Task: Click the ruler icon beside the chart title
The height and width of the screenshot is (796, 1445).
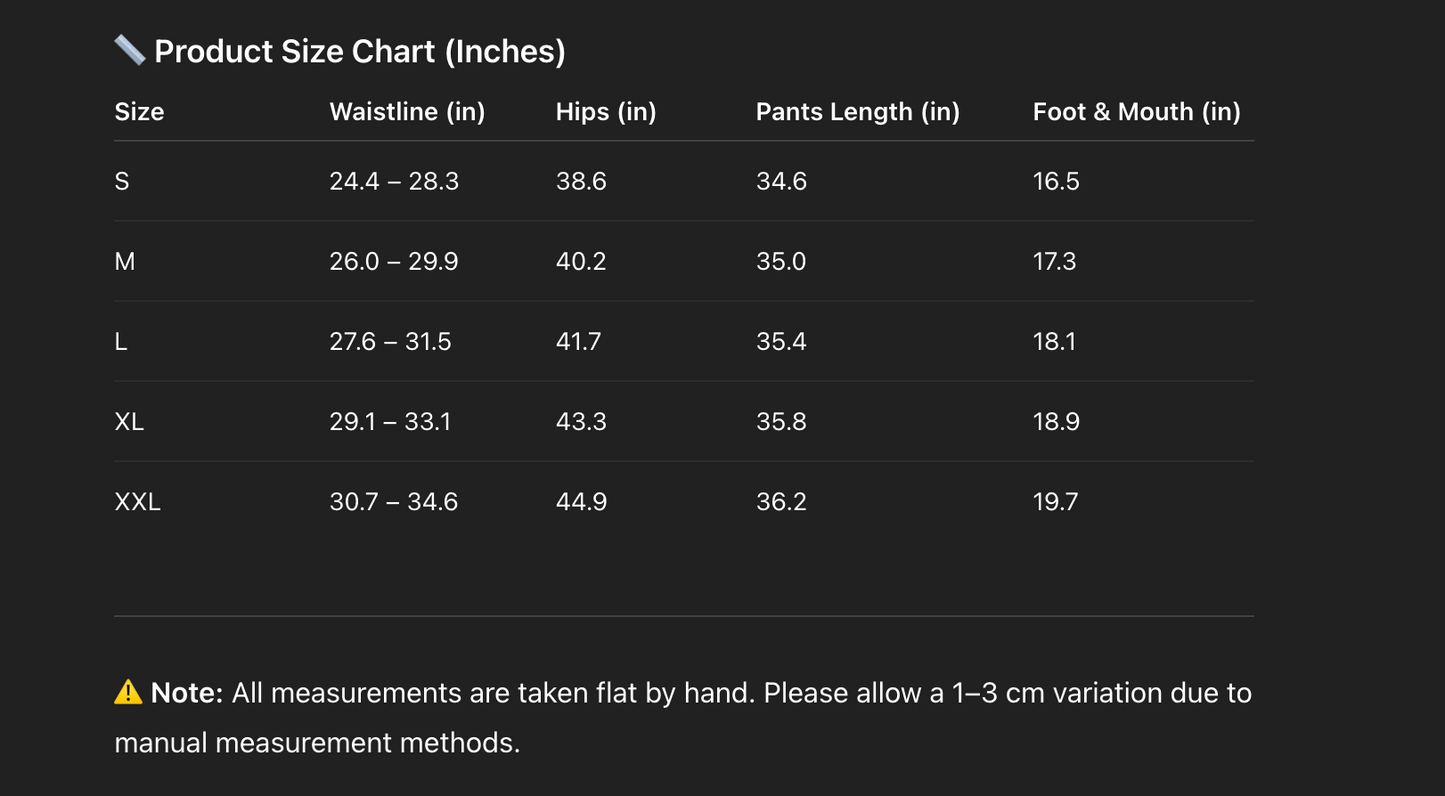Action: [x=129, y=50]
